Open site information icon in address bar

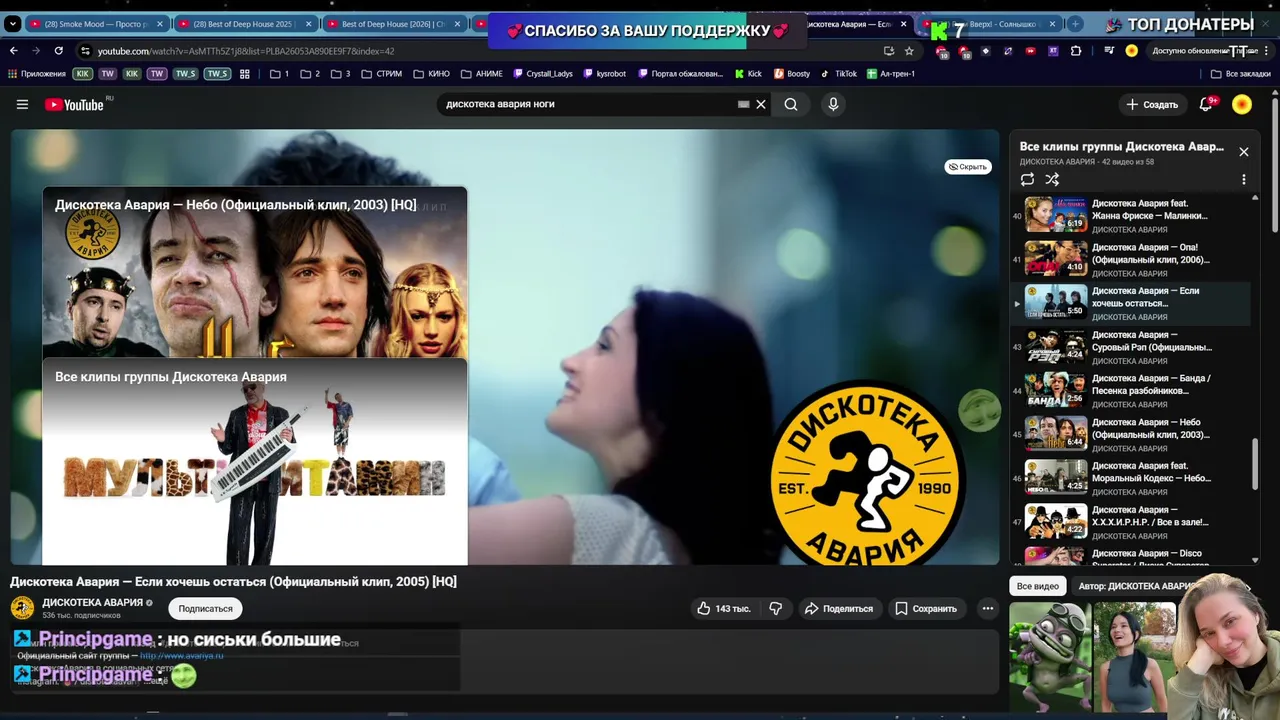85,51
